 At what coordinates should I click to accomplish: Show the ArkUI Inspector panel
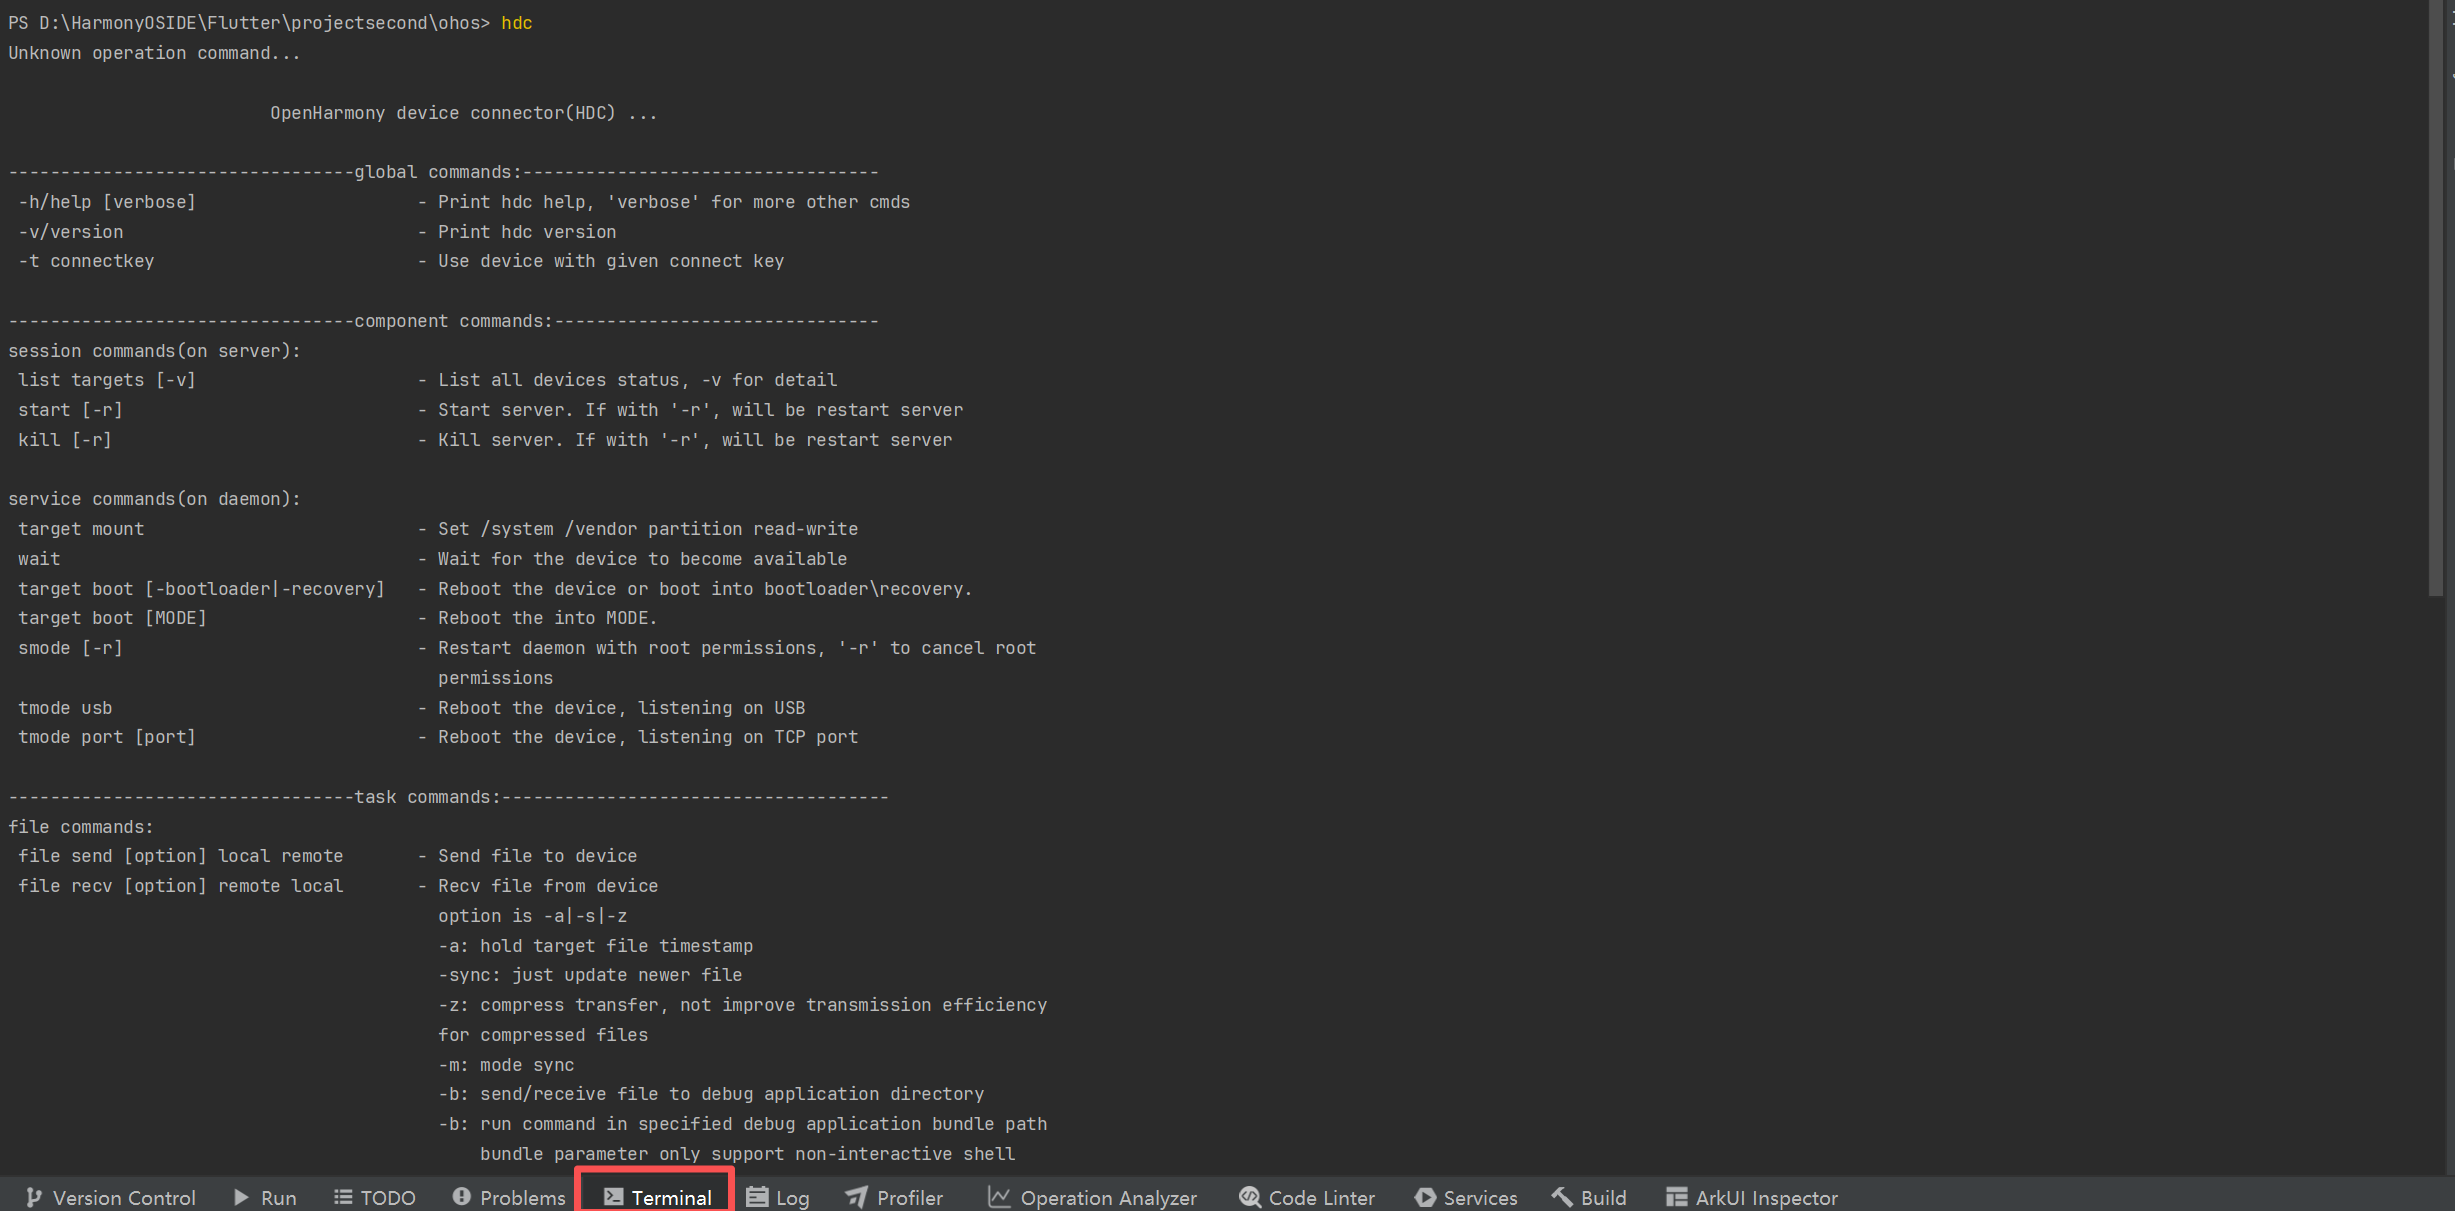tap(1751, 1197)
